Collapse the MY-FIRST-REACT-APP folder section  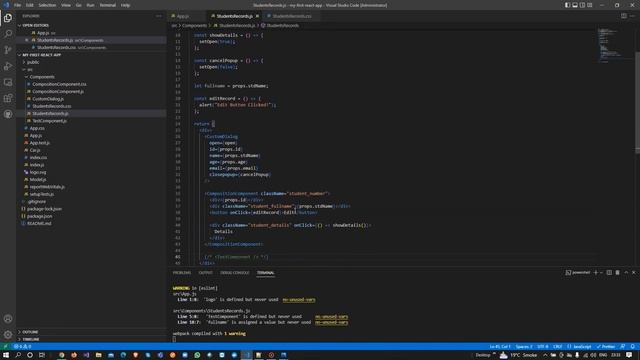click(x=91, y=55)
